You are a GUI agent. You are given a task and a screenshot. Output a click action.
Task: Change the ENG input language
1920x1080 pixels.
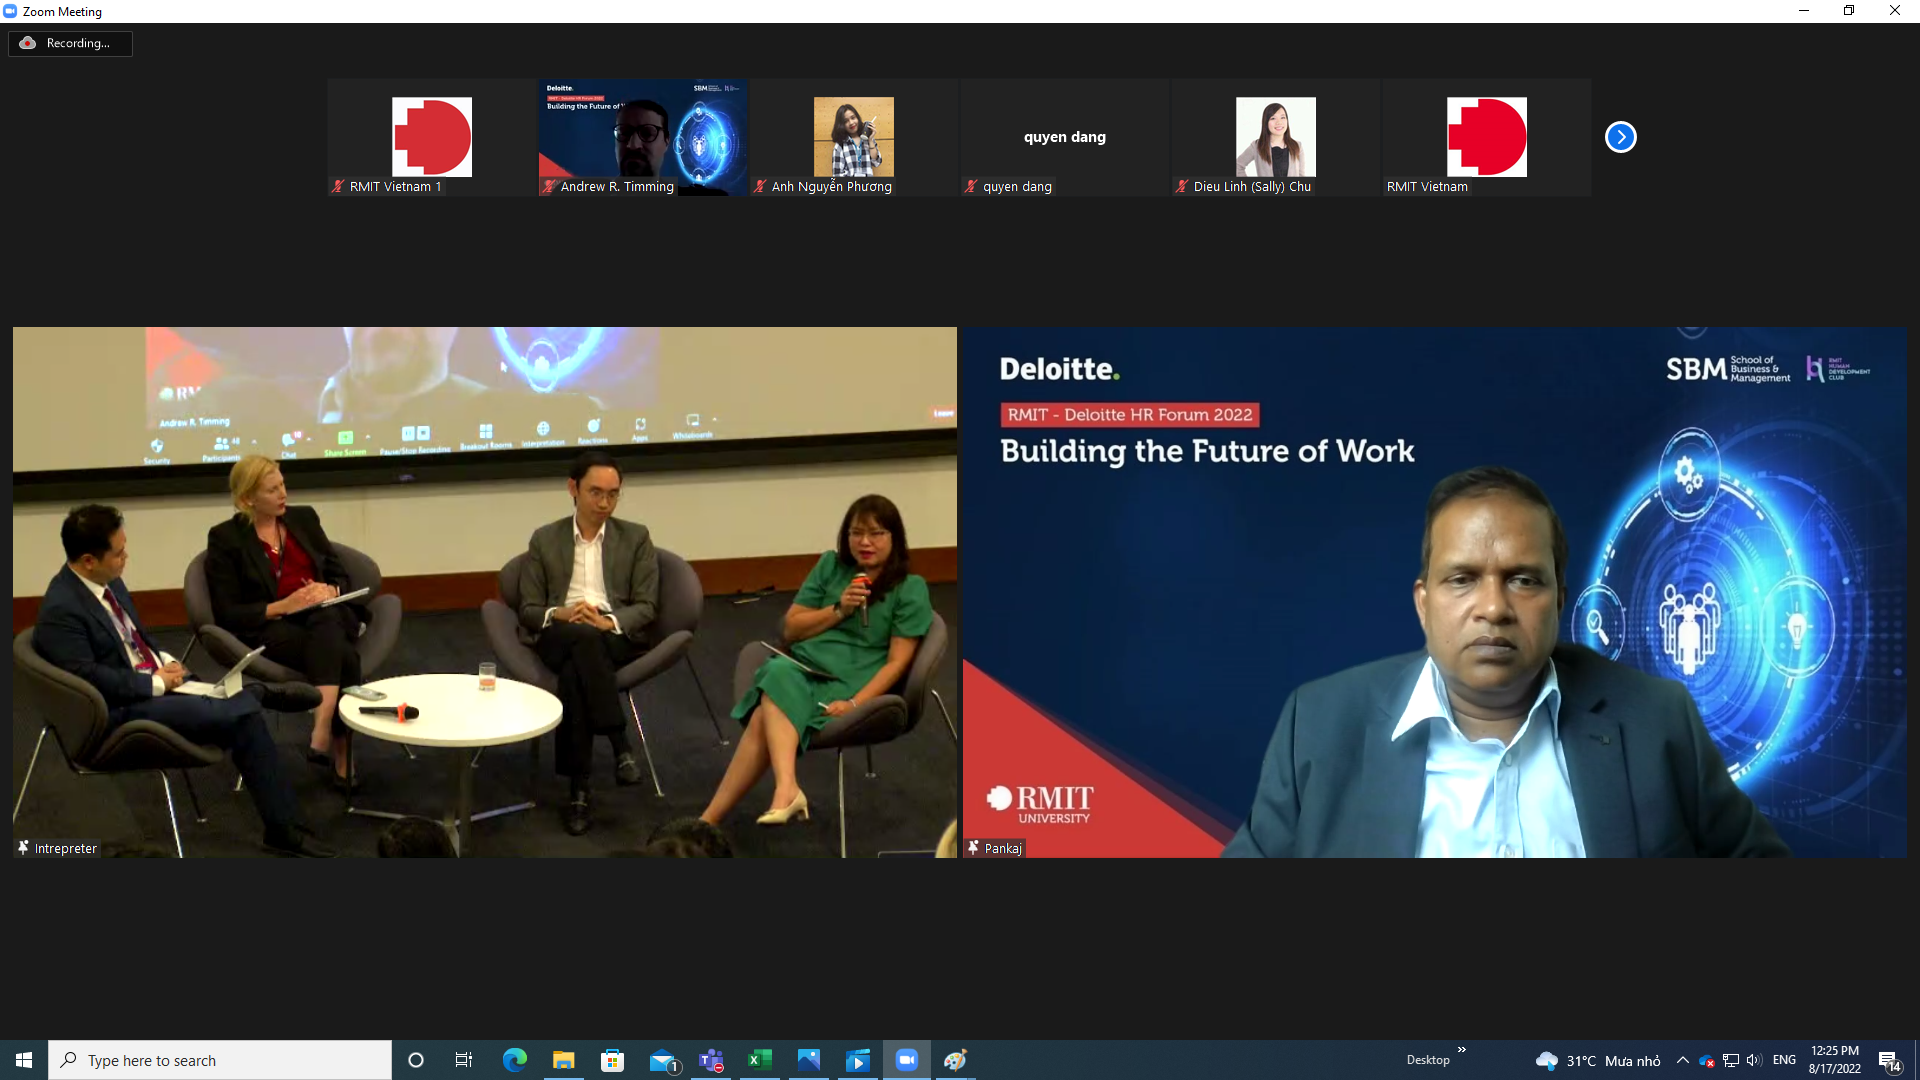pos(1784,1060)
